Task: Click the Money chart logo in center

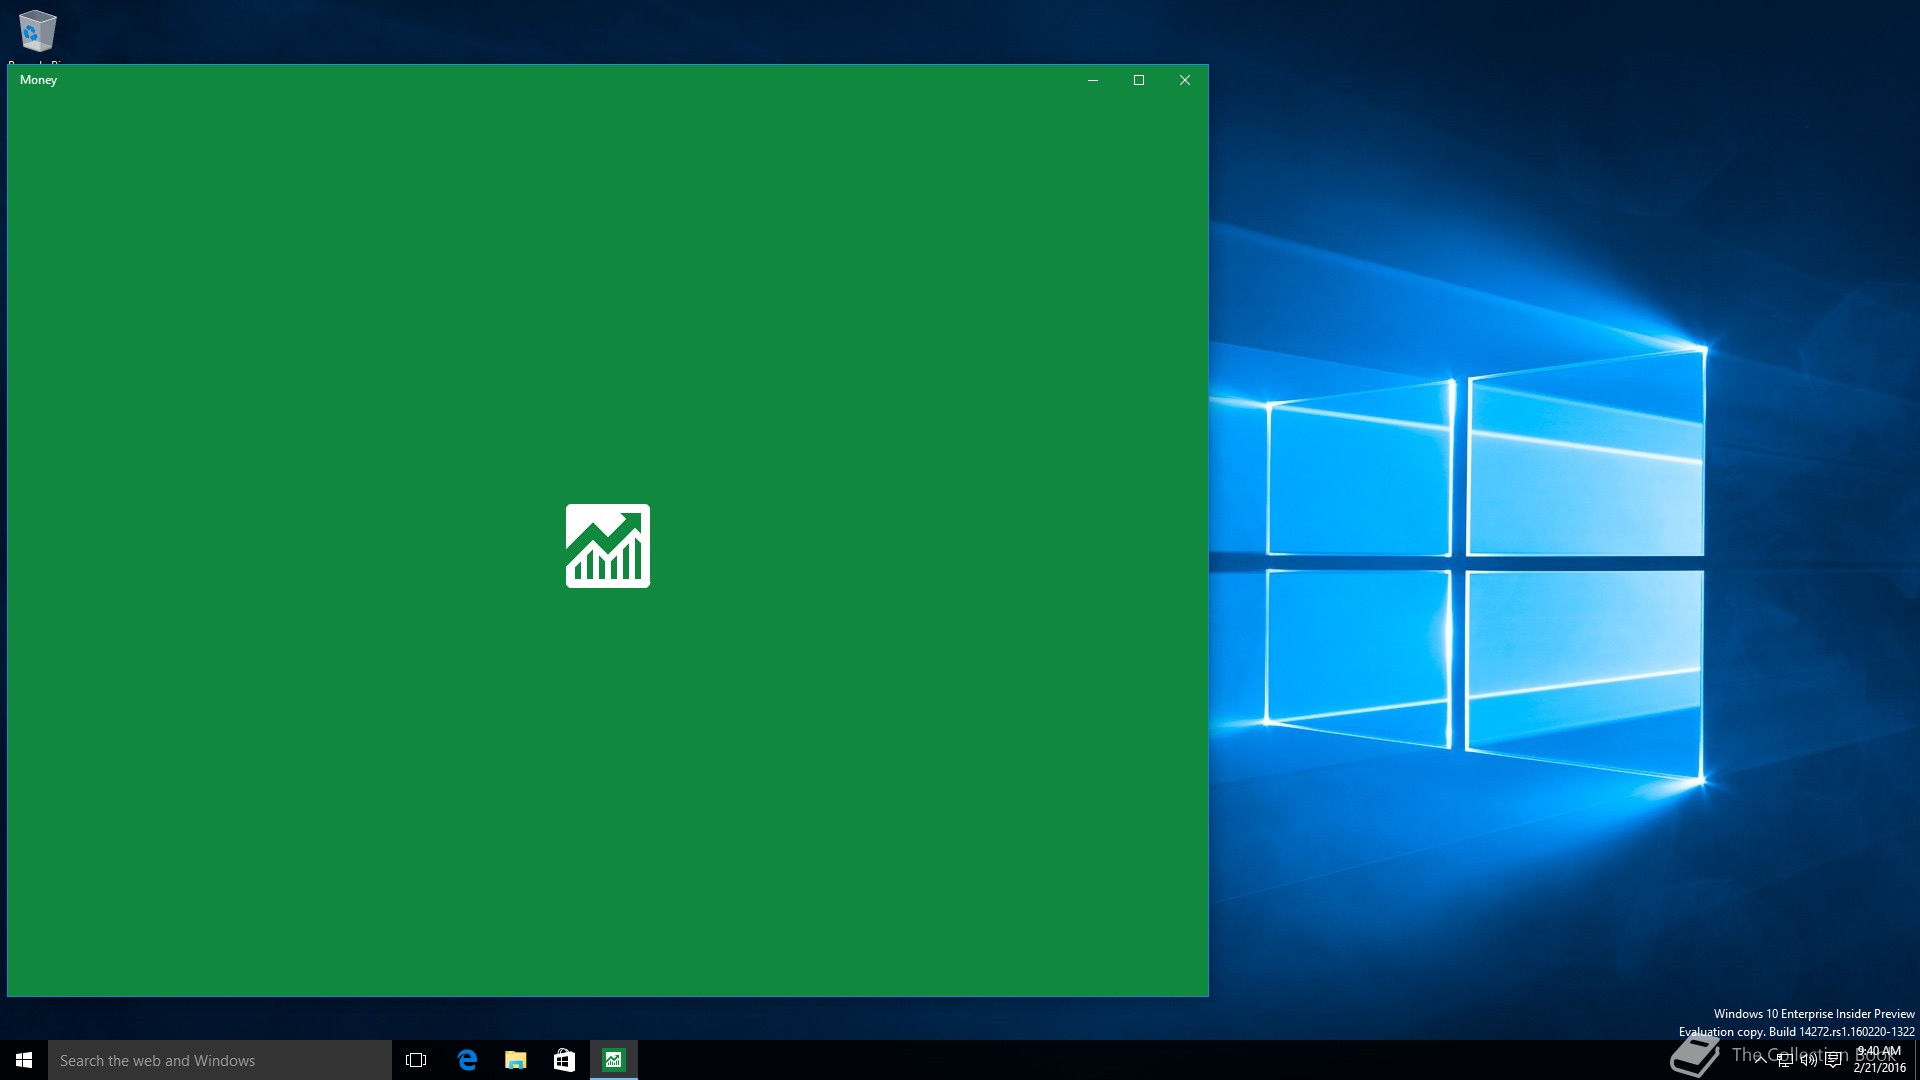Action: pyautogui.click(x=607, y=546)
